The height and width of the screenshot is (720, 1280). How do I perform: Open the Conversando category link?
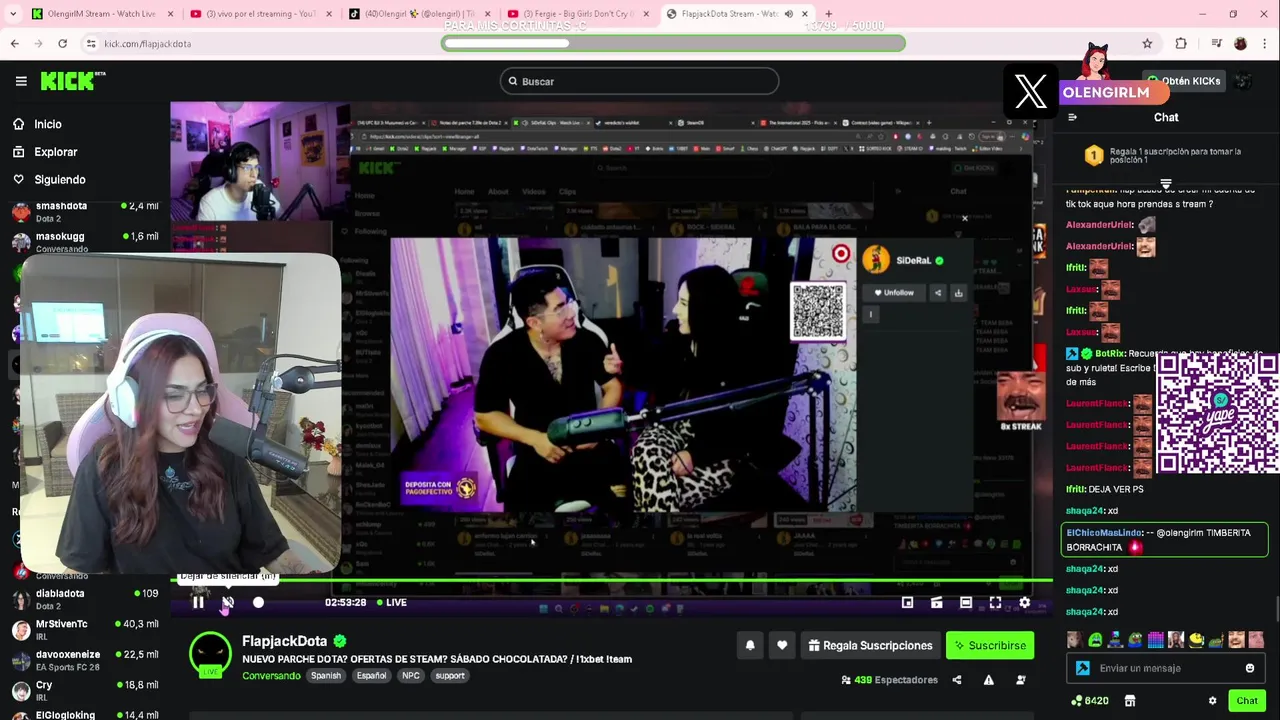271,675
